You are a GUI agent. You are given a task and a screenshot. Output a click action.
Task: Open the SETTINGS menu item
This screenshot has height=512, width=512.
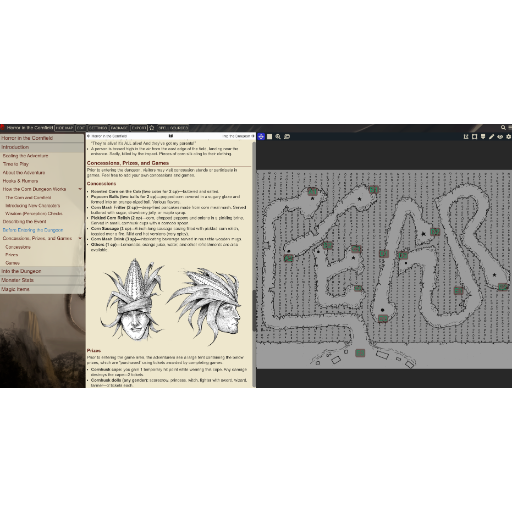click(x=98, y=128)
